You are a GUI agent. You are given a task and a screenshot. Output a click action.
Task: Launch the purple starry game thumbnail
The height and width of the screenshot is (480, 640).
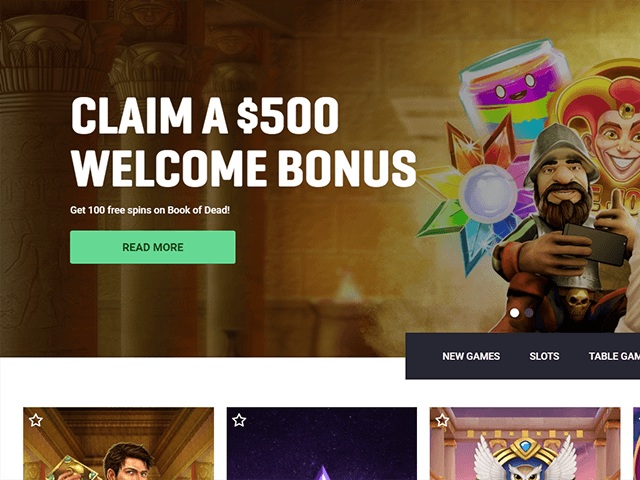[x=322, y=444]
